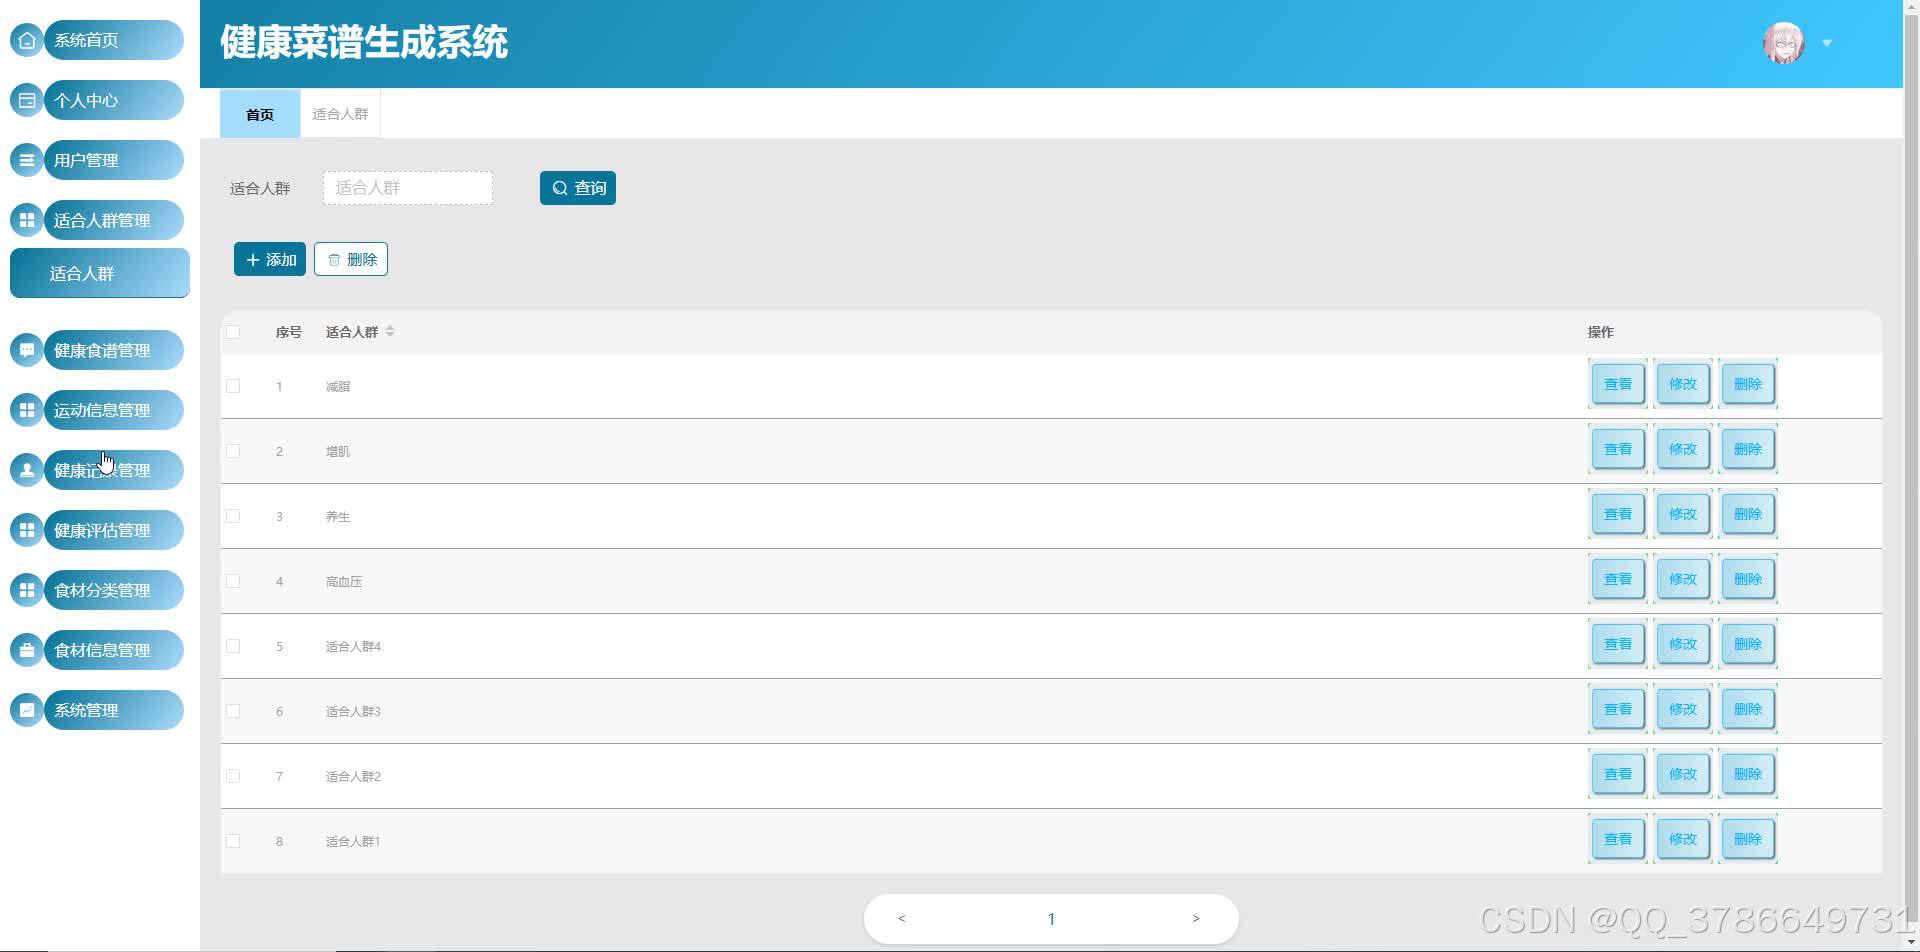Click the 查询 search button
This screenshot has width=1920, height=952.
click(x=578, y=188)
